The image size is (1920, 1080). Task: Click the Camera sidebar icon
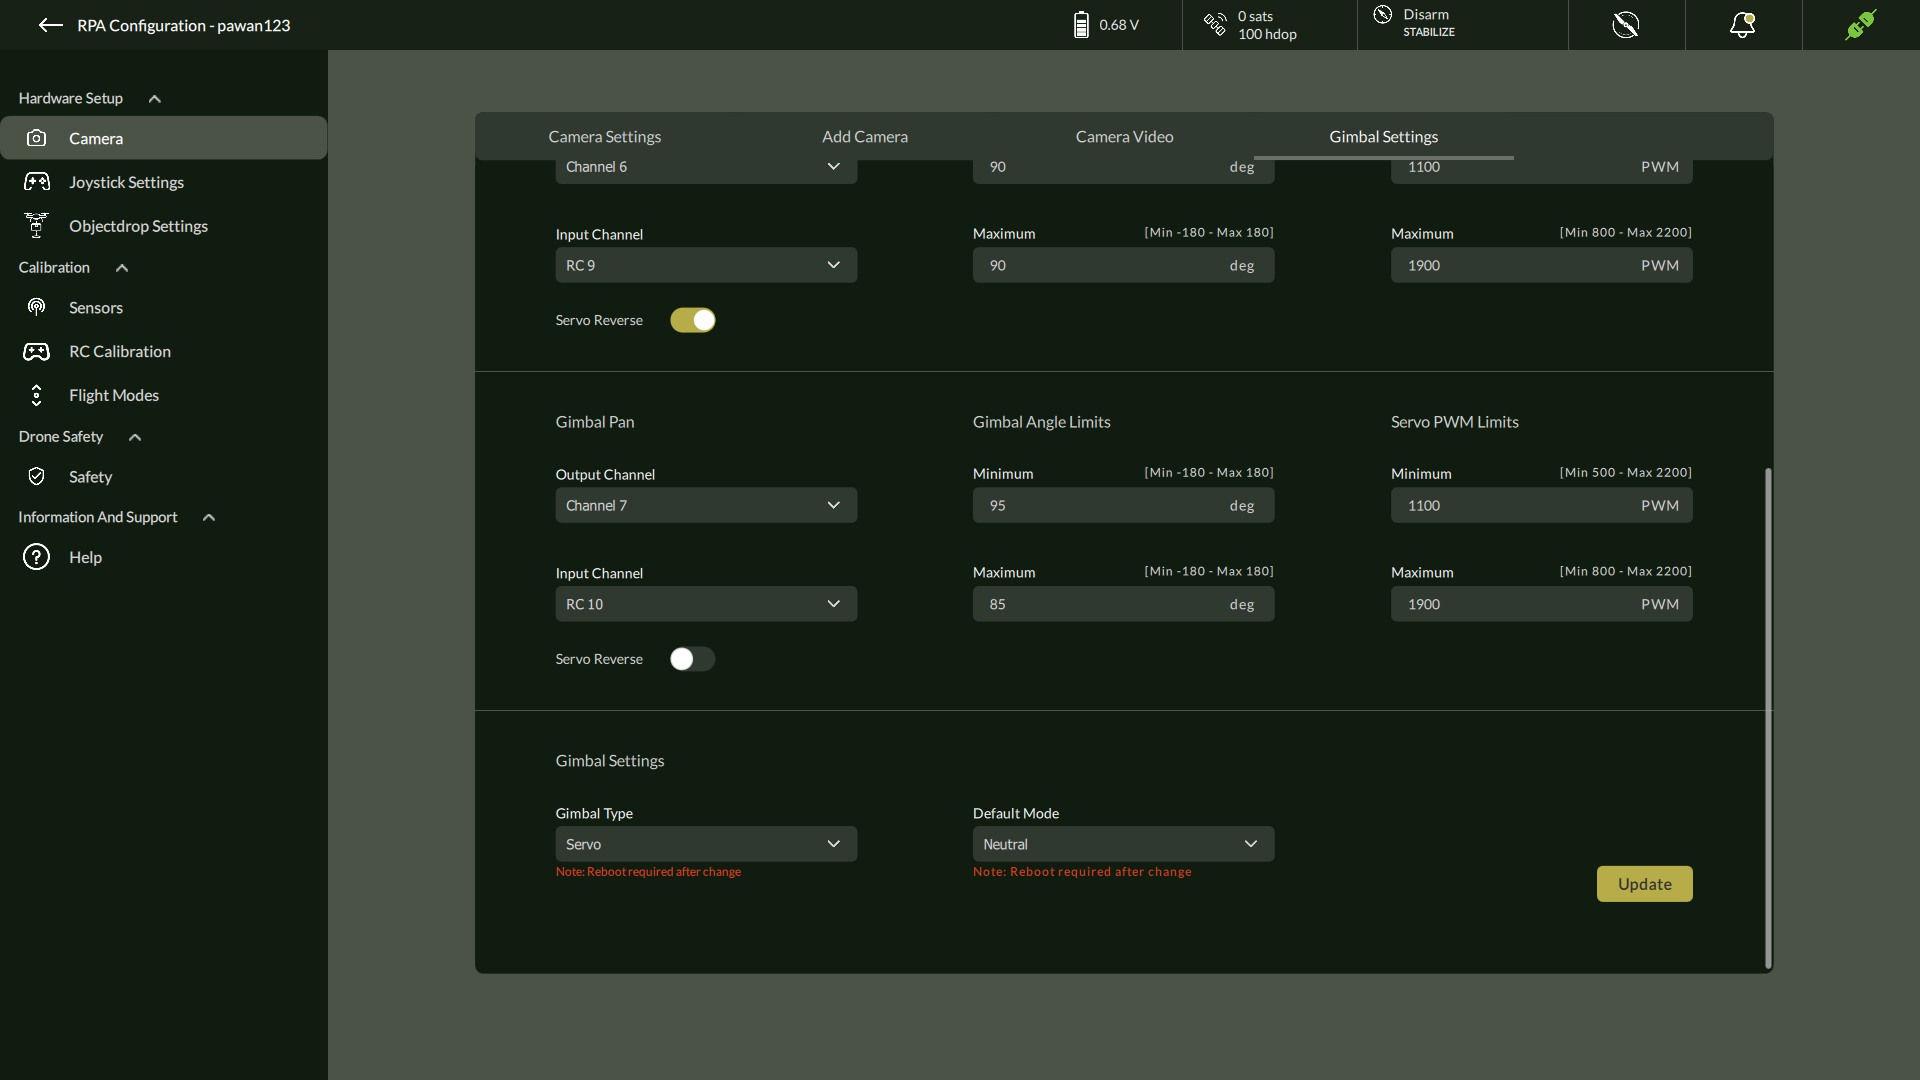click(36, 138)
